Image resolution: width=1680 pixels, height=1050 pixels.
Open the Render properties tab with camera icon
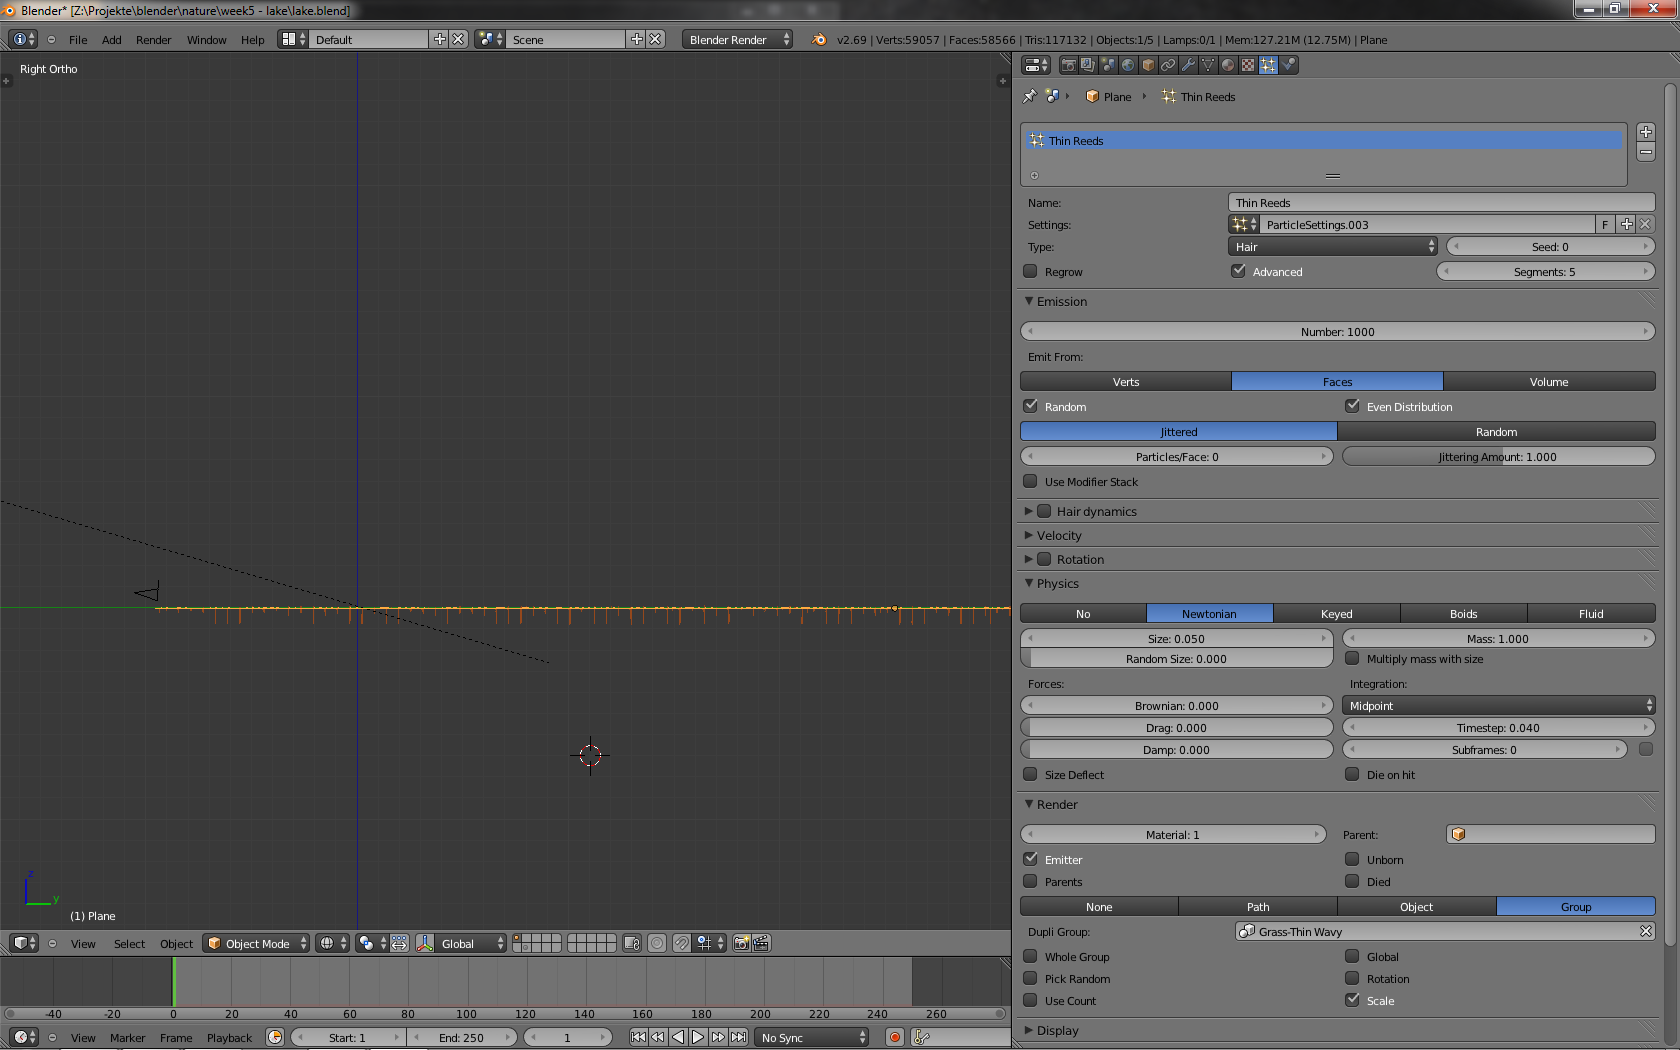click(x=1068, y=65)
